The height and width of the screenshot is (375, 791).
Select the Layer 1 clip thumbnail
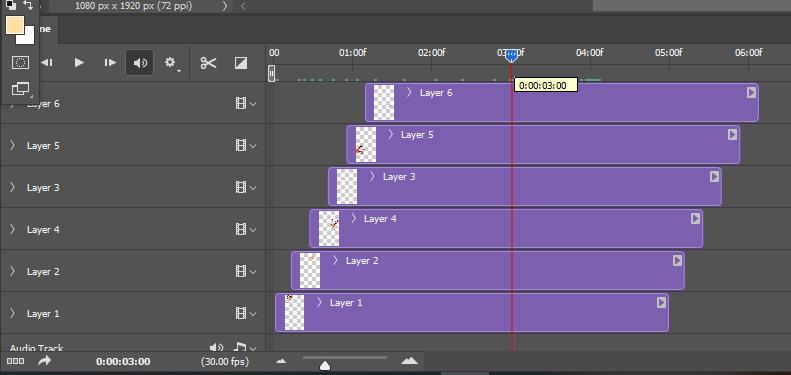(x=295, y=312)
